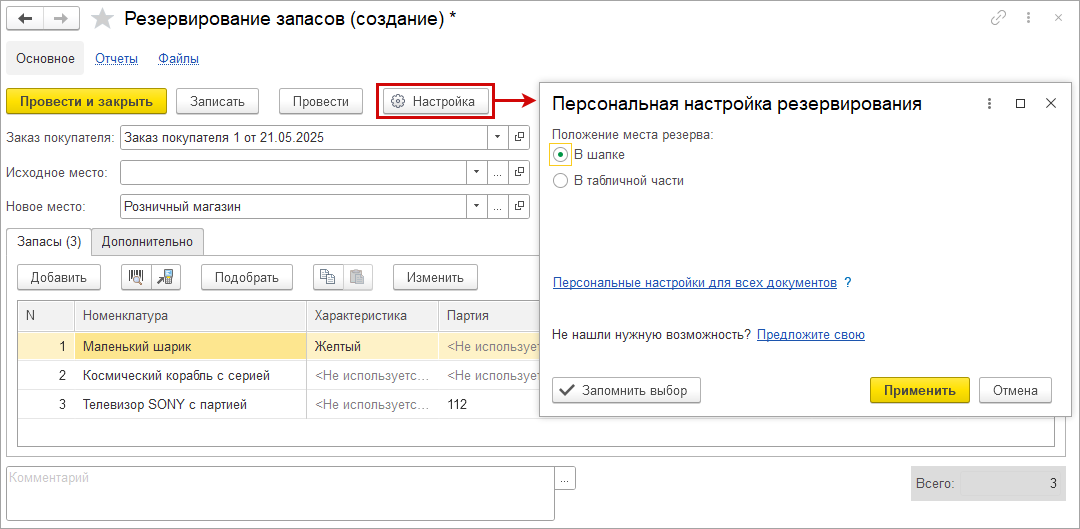Open the Отчеты section

point(116,58)
